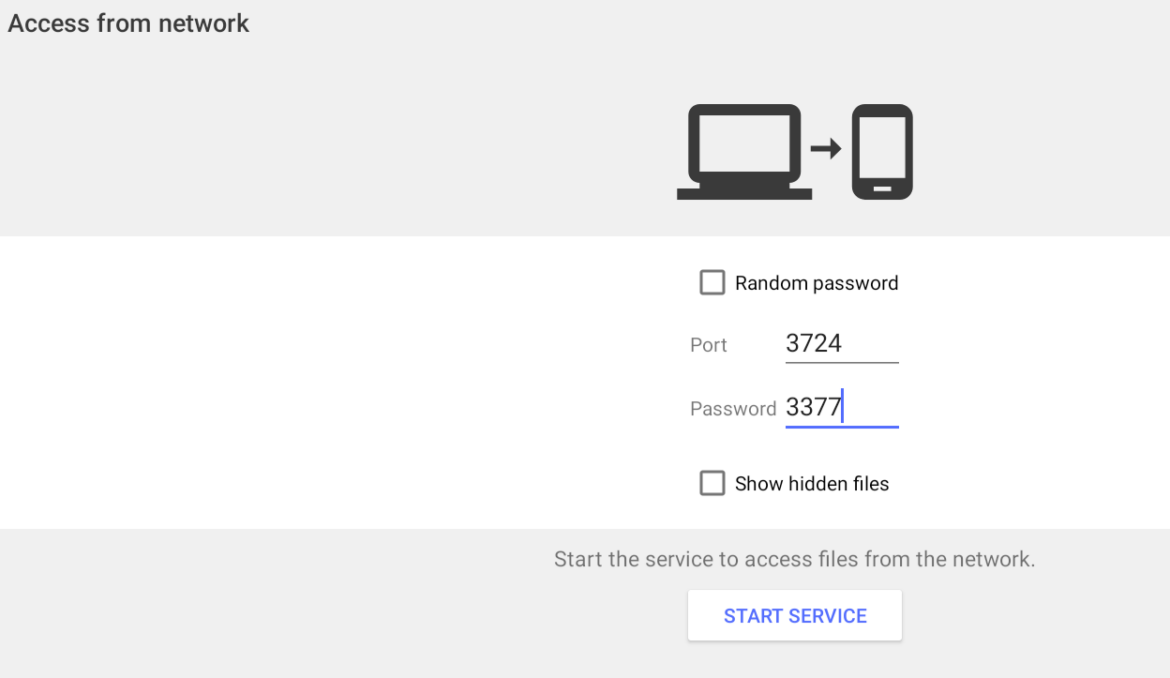Click the Password input field
Image resolution: width=1170 pixels, height=678 pixels.
click(x=840, y=408)
